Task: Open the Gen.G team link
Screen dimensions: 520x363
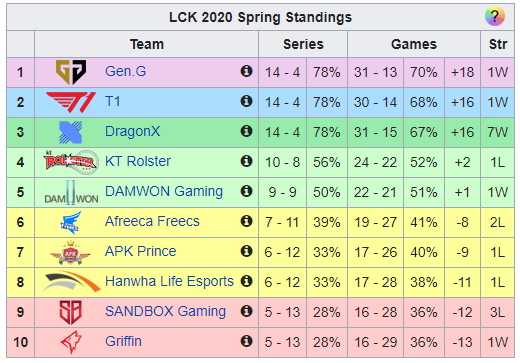Action: click(125, 71)
